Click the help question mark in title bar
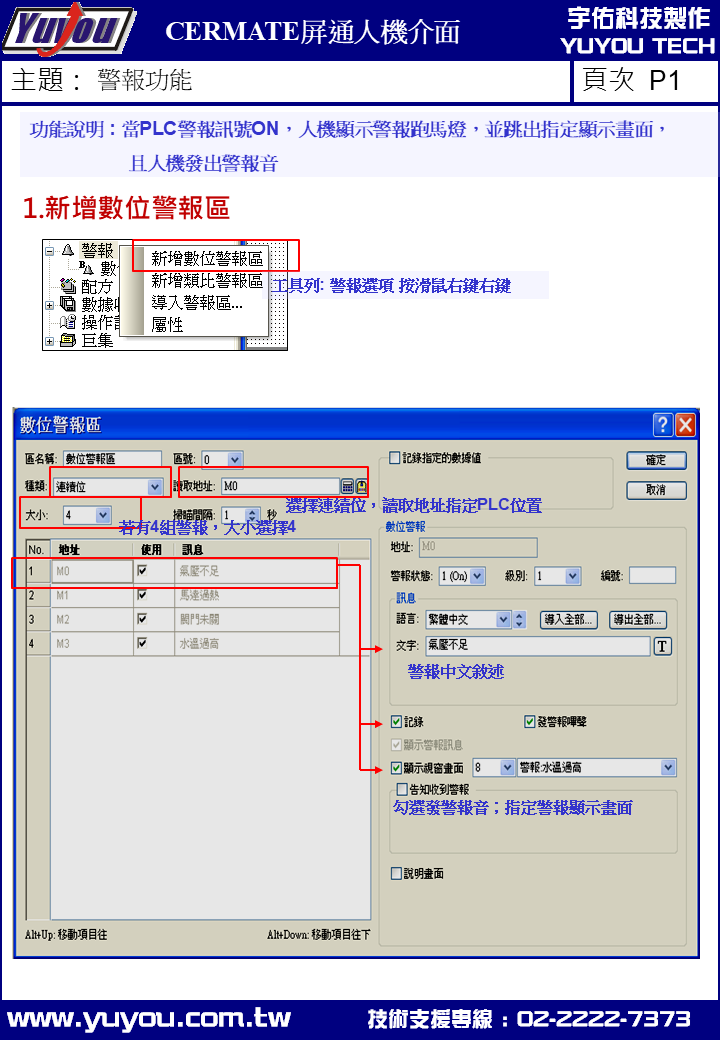This screenshot has width=720, height=1040. [662, 424]
